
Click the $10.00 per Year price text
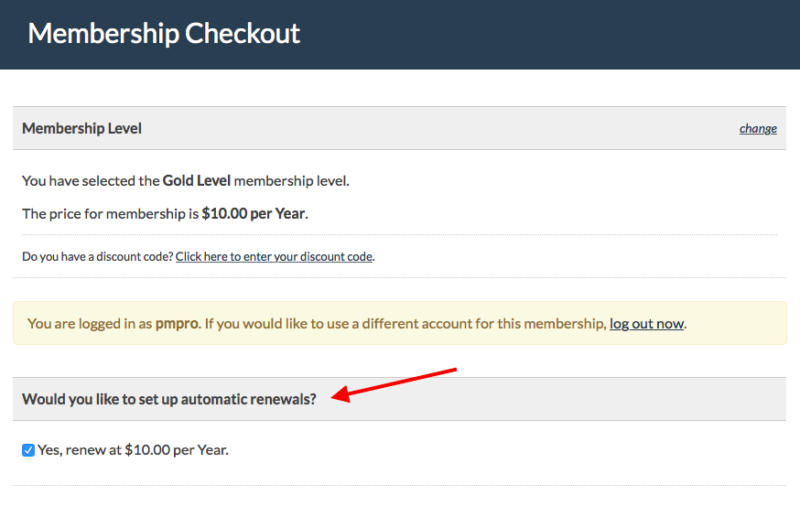point(254,213)
